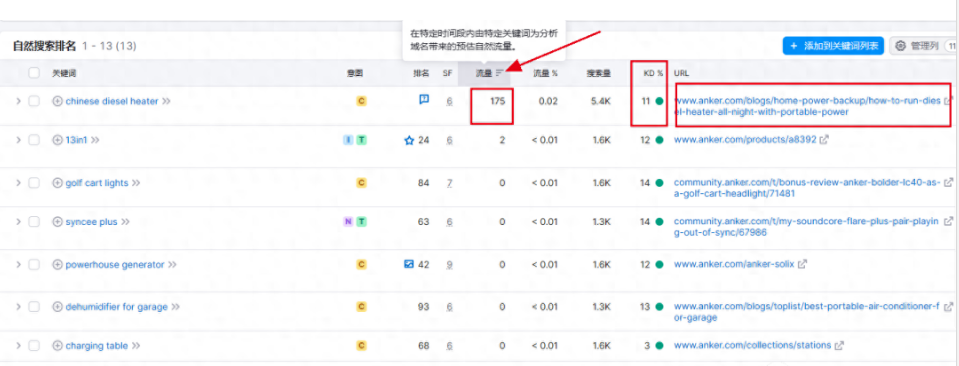Expand the 'golf cart lights' row
This screenshot has height=366, width=959.
(18, 182)
